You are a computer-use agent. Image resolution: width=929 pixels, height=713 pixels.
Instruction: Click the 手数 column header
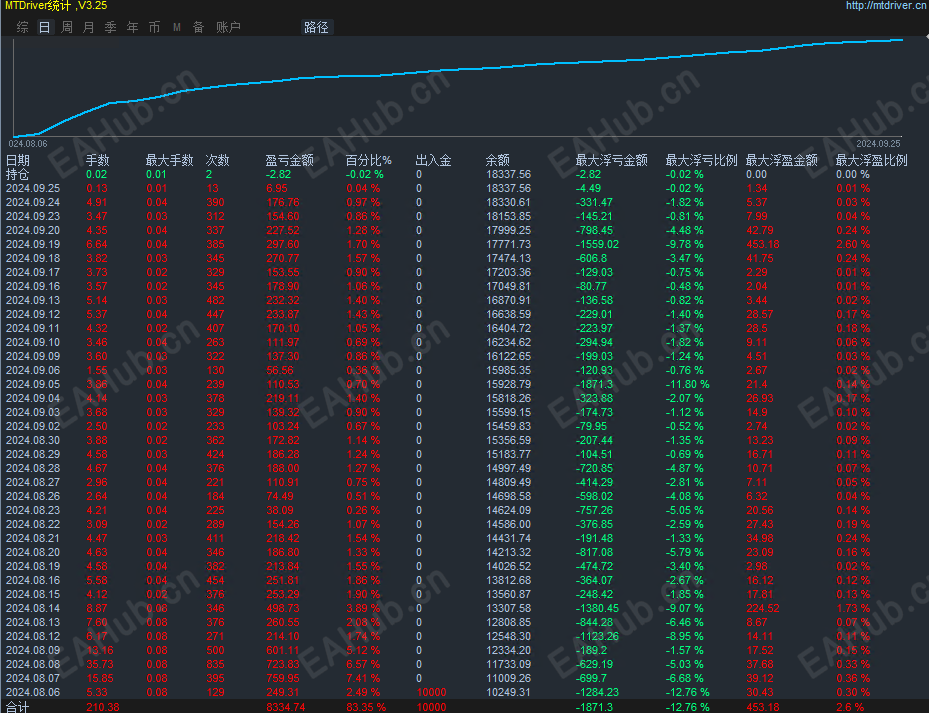coord(98,160)
